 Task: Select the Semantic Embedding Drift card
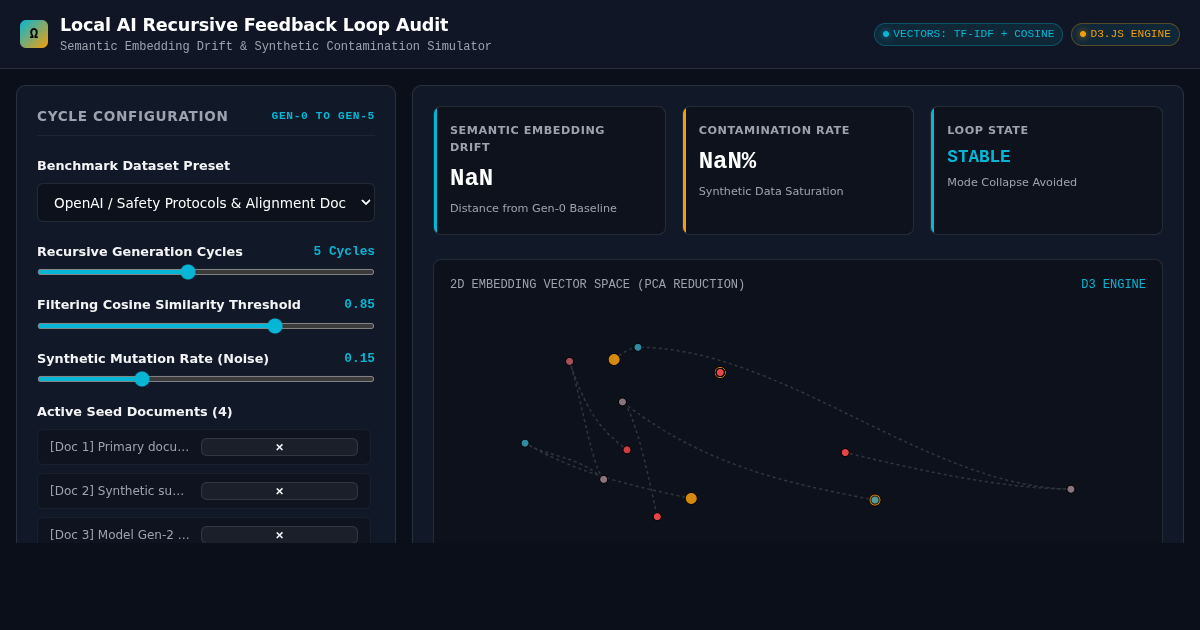click(550, 171)
